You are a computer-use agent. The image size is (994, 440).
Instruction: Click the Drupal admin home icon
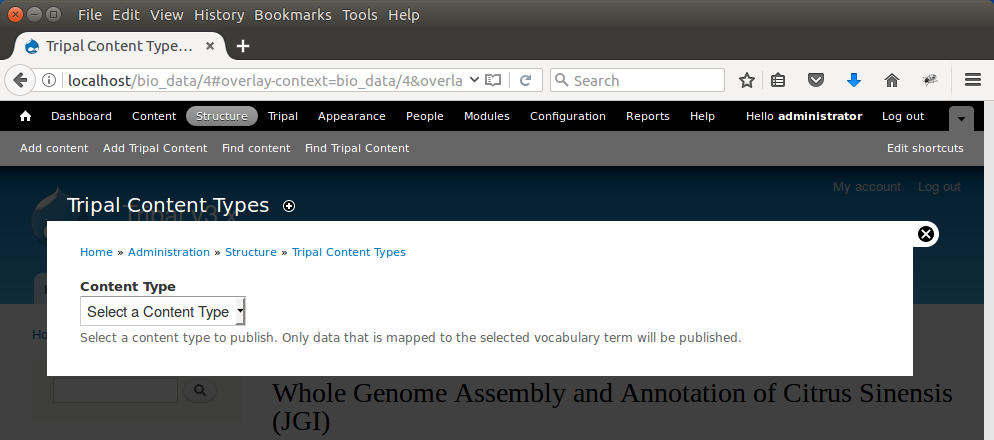tap(26, 116)
